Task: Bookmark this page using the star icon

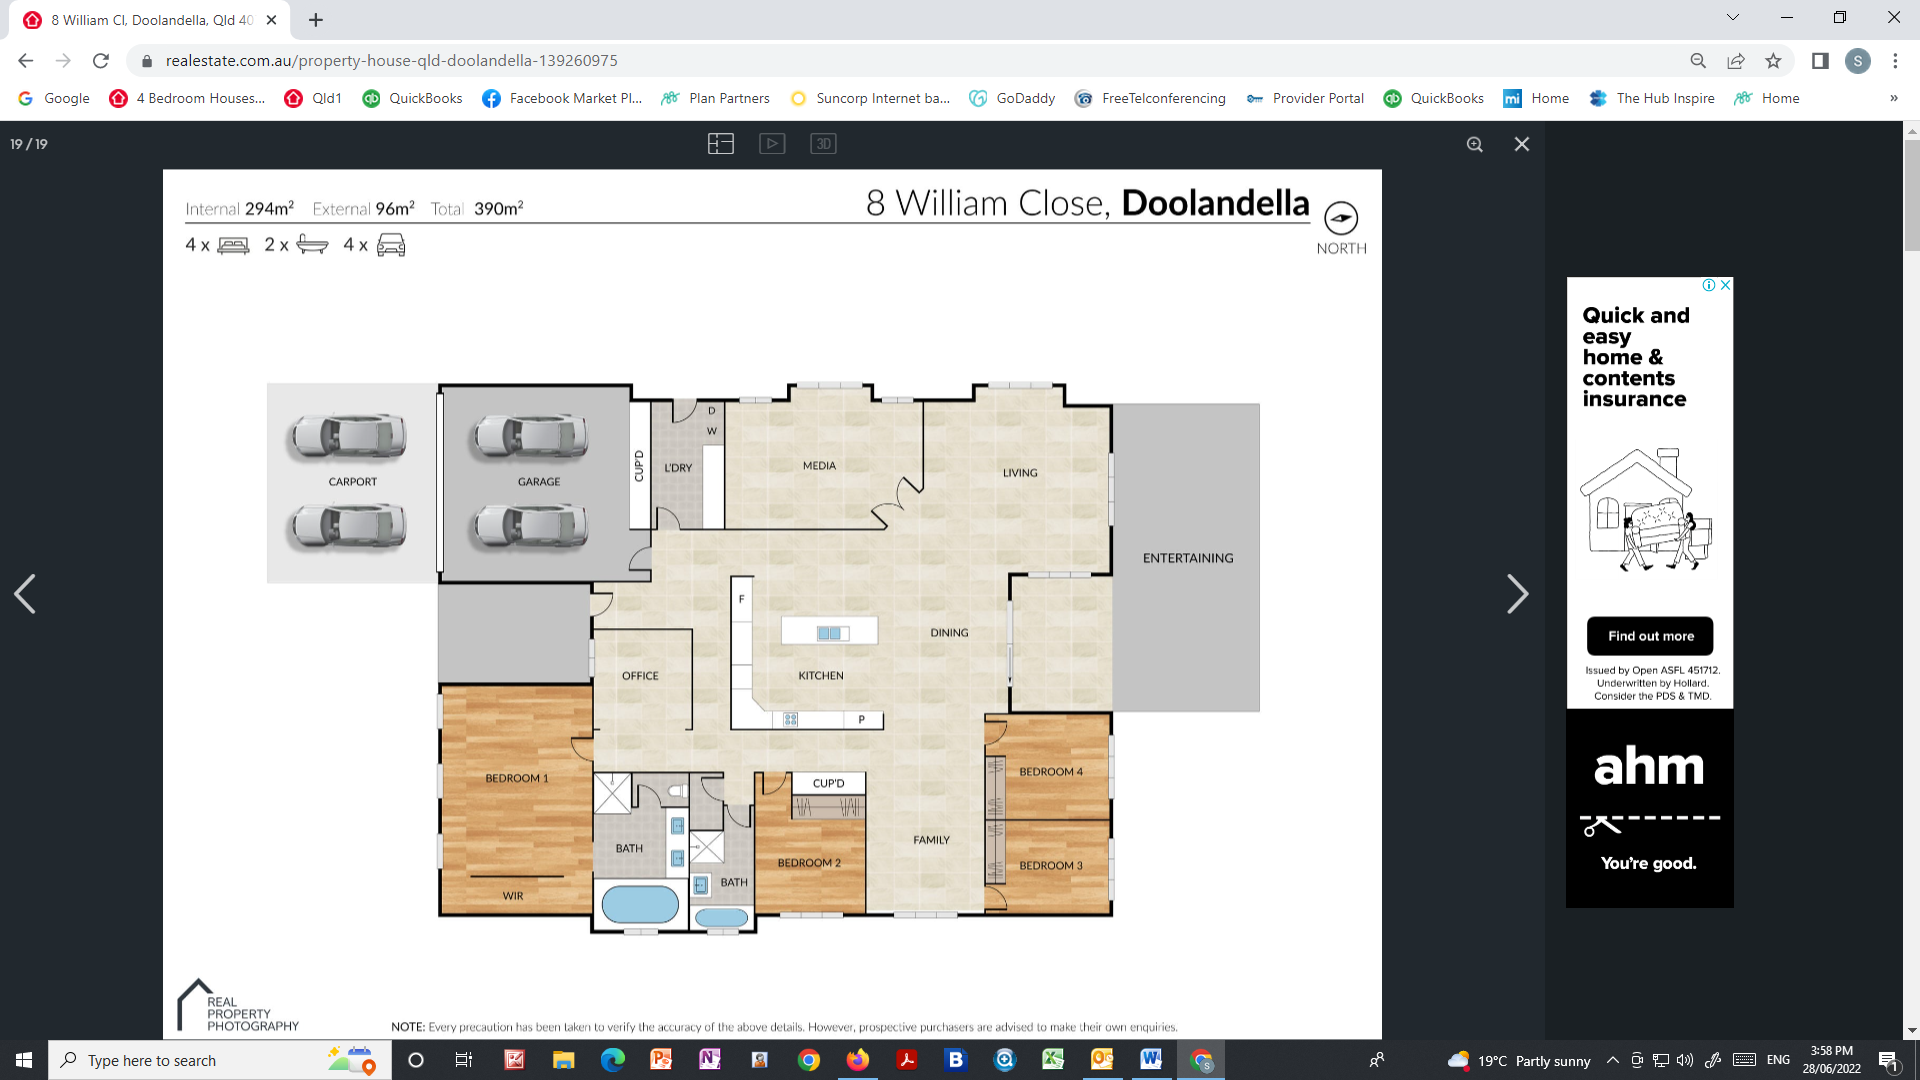Action: 1774,61
